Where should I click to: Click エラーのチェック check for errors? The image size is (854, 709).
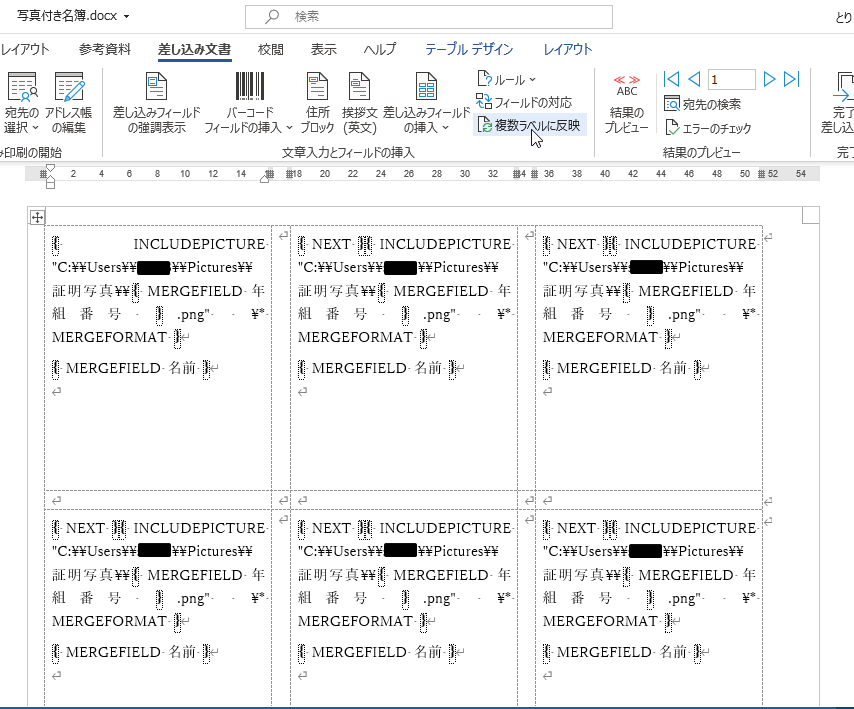[x=708, y=128]
